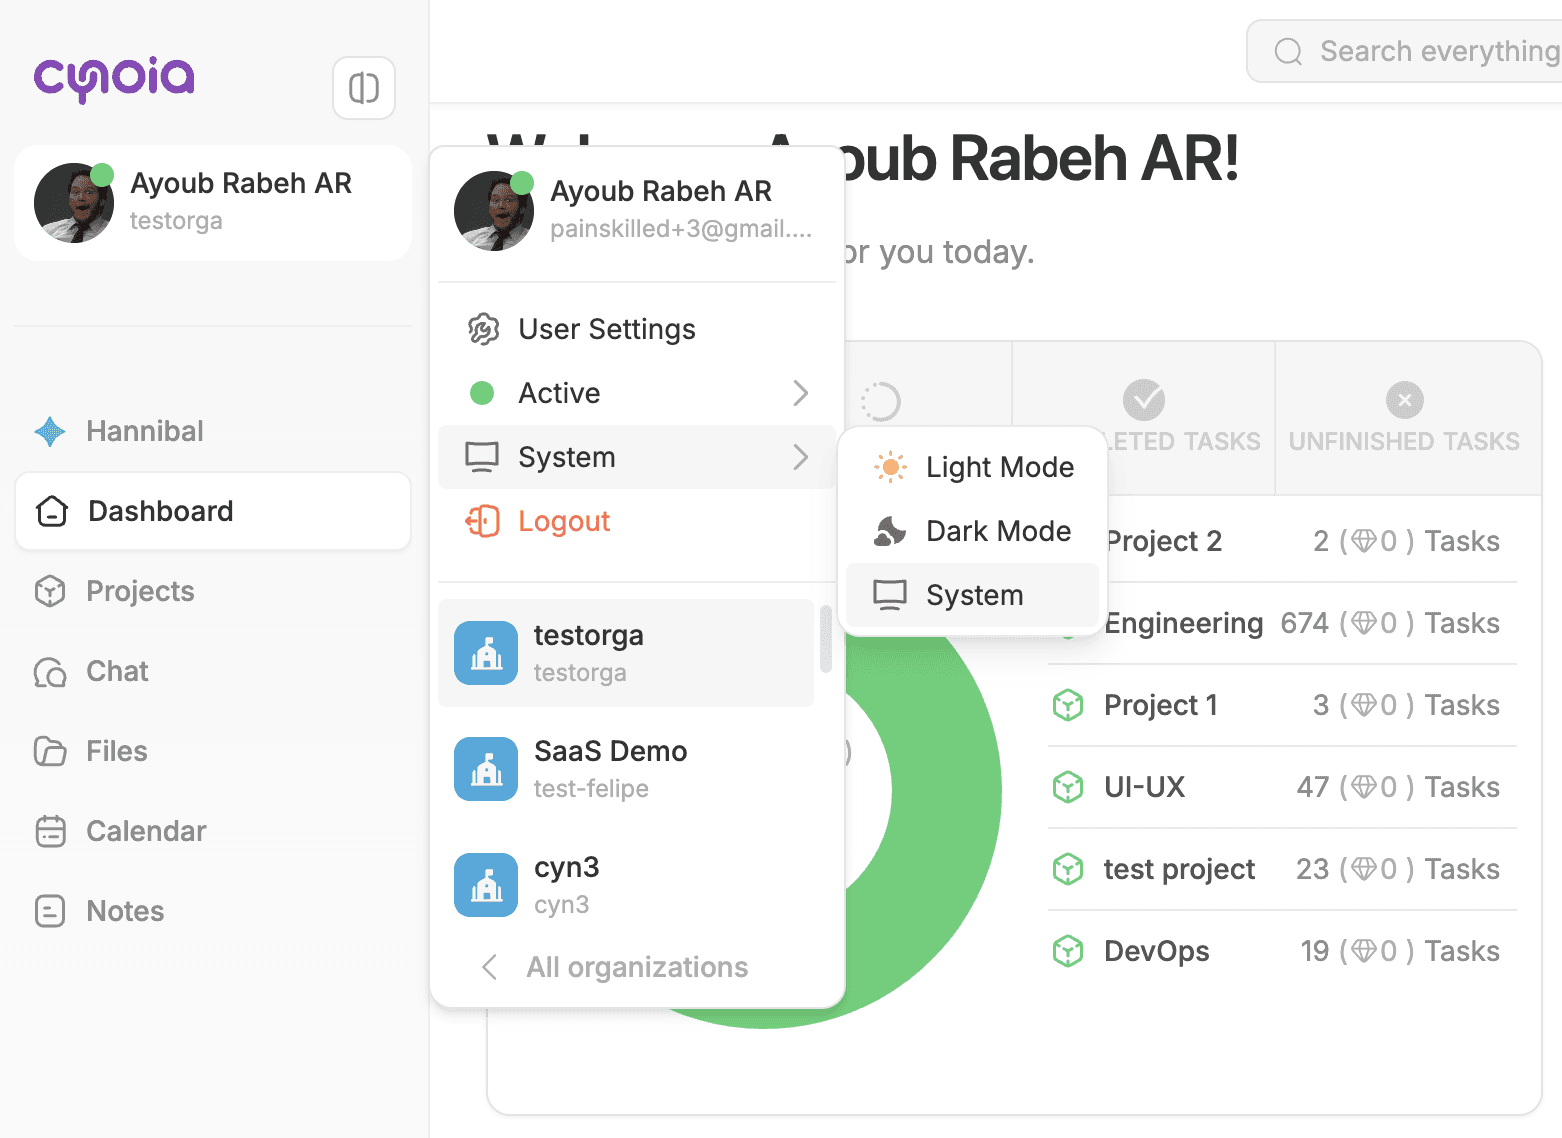Screen dimensions: 1562x1138
Task: Click the Projects cube icon in sidebar
Action: pyautogui.click(x=50, y=591)
